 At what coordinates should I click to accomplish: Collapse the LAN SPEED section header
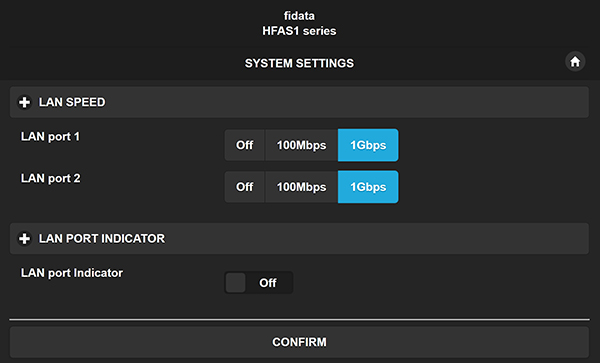(x=299, y=102)
